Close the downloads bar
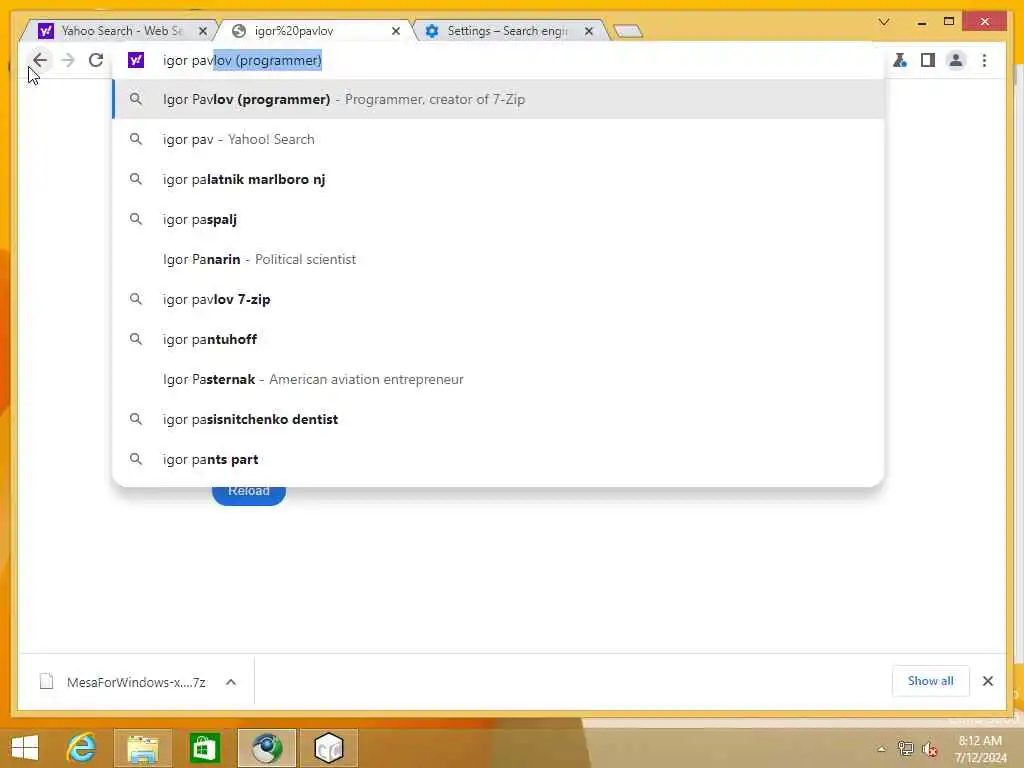This screenshot has width=1024, height=768. (987, 681)
